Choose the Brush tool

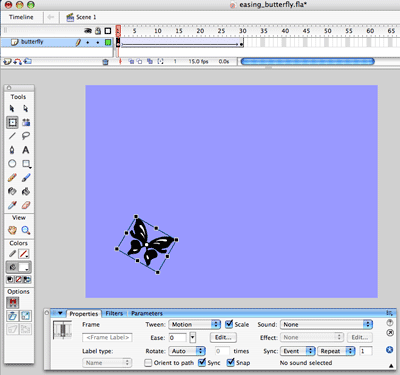pyautogui.click(x=26, y=178)
